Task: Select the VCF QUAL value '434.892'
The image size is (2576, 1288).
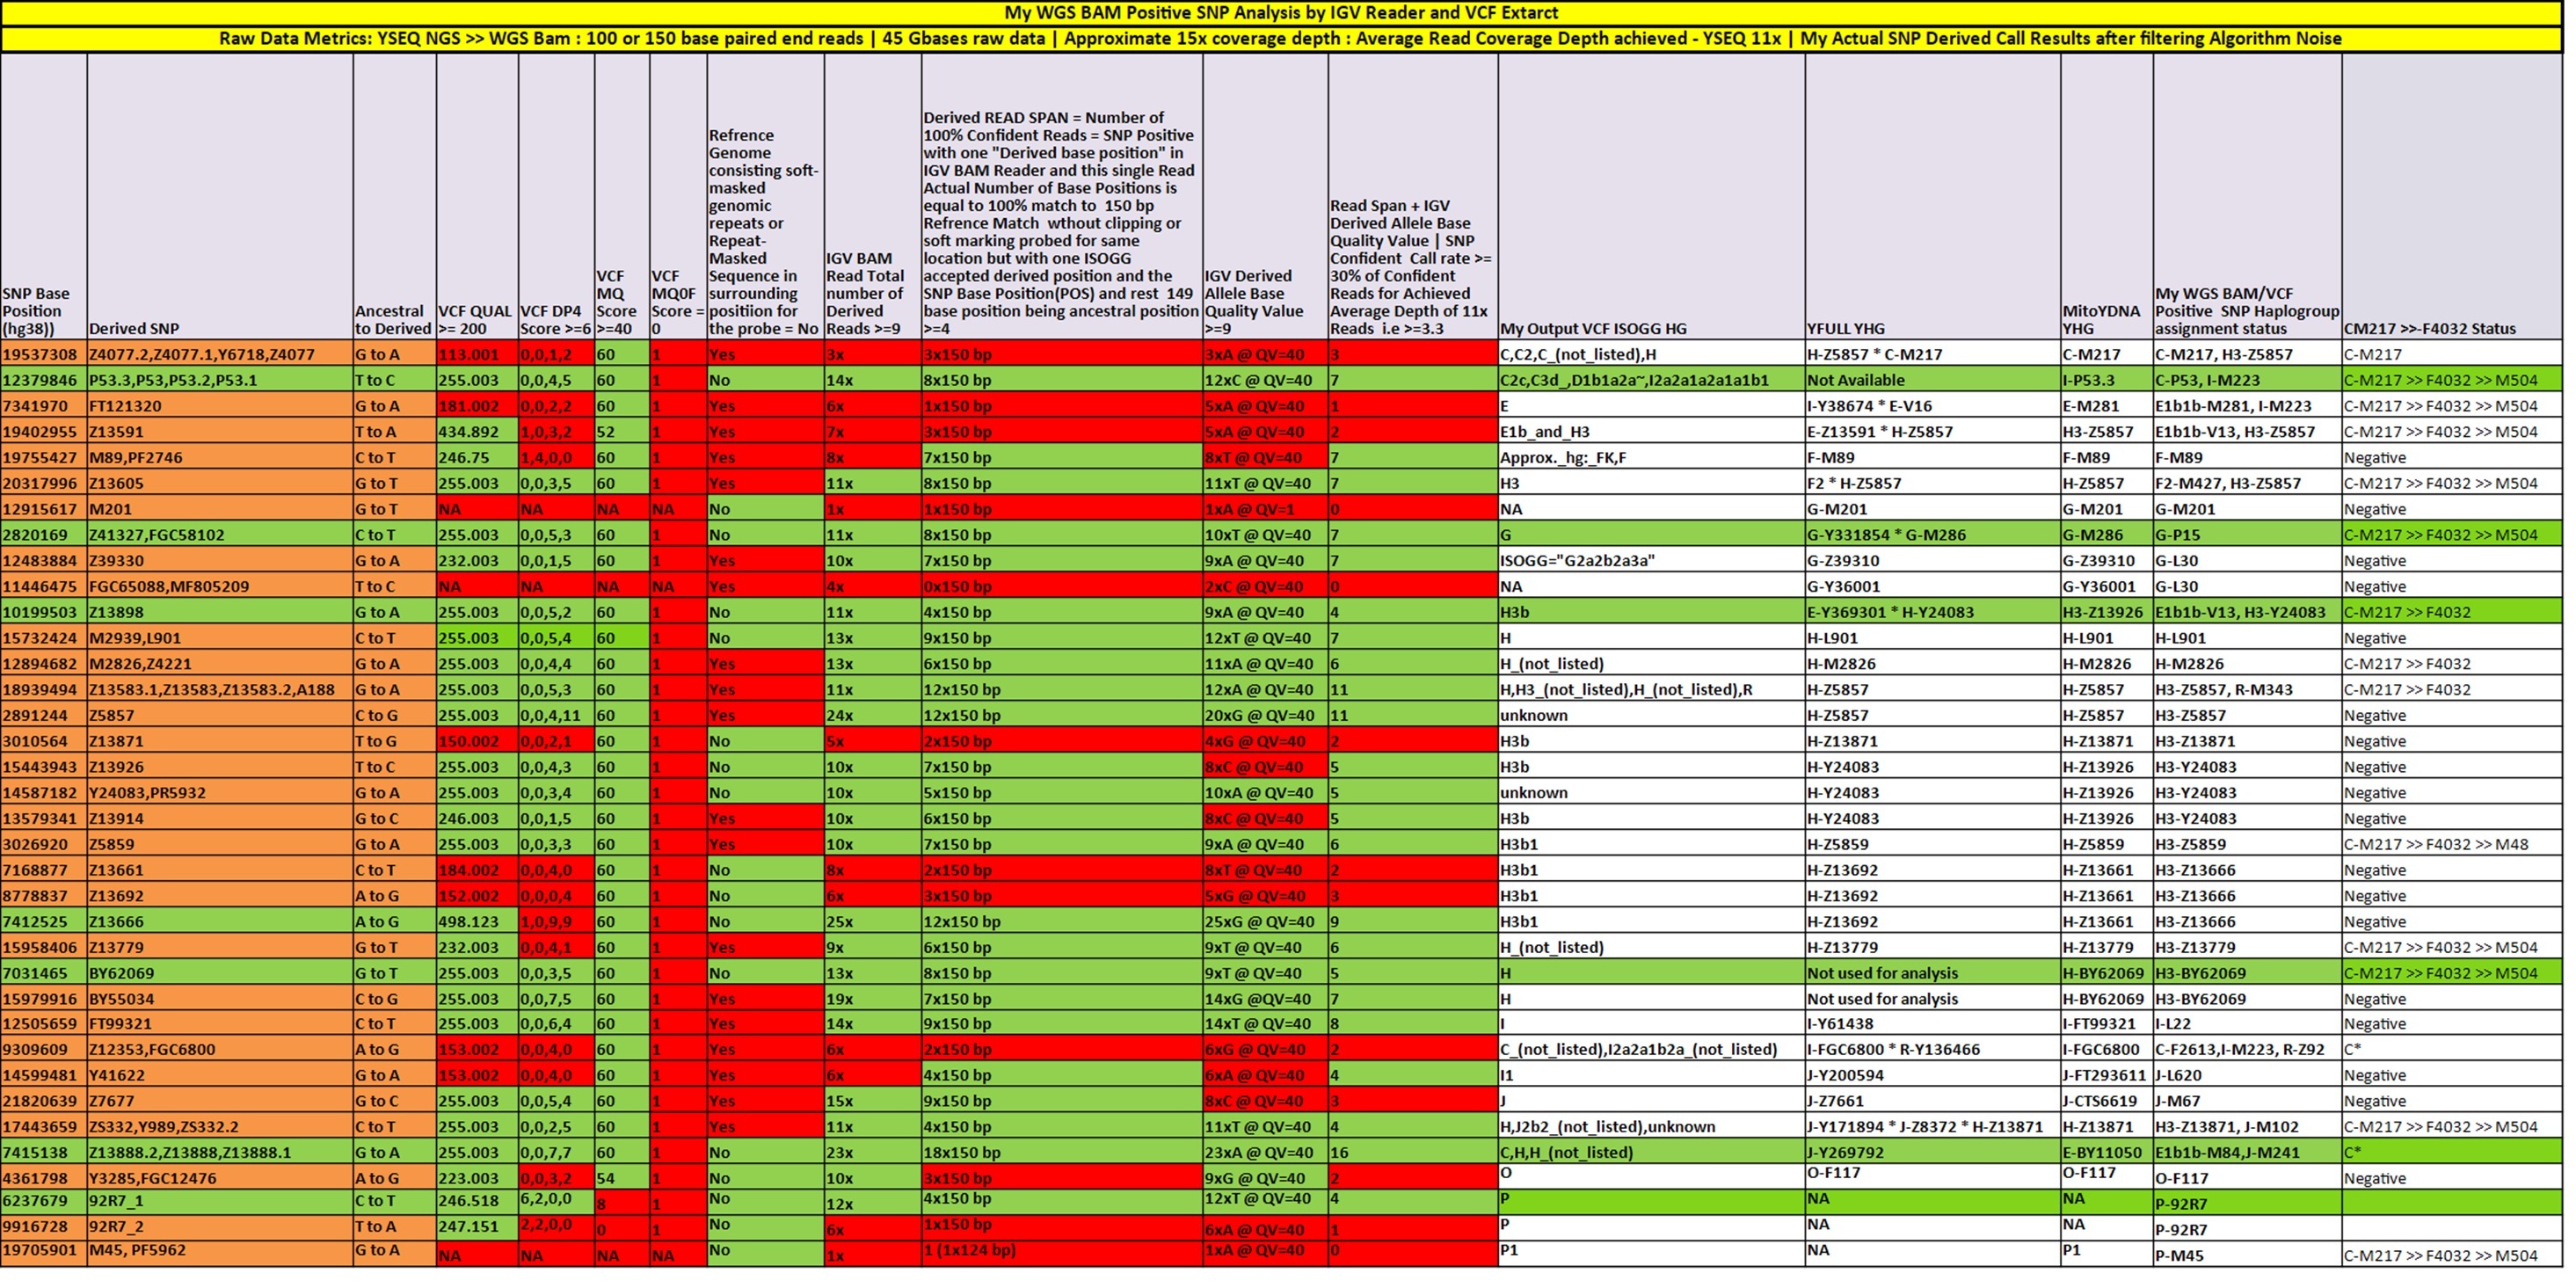Action: [x=477, y=432]
